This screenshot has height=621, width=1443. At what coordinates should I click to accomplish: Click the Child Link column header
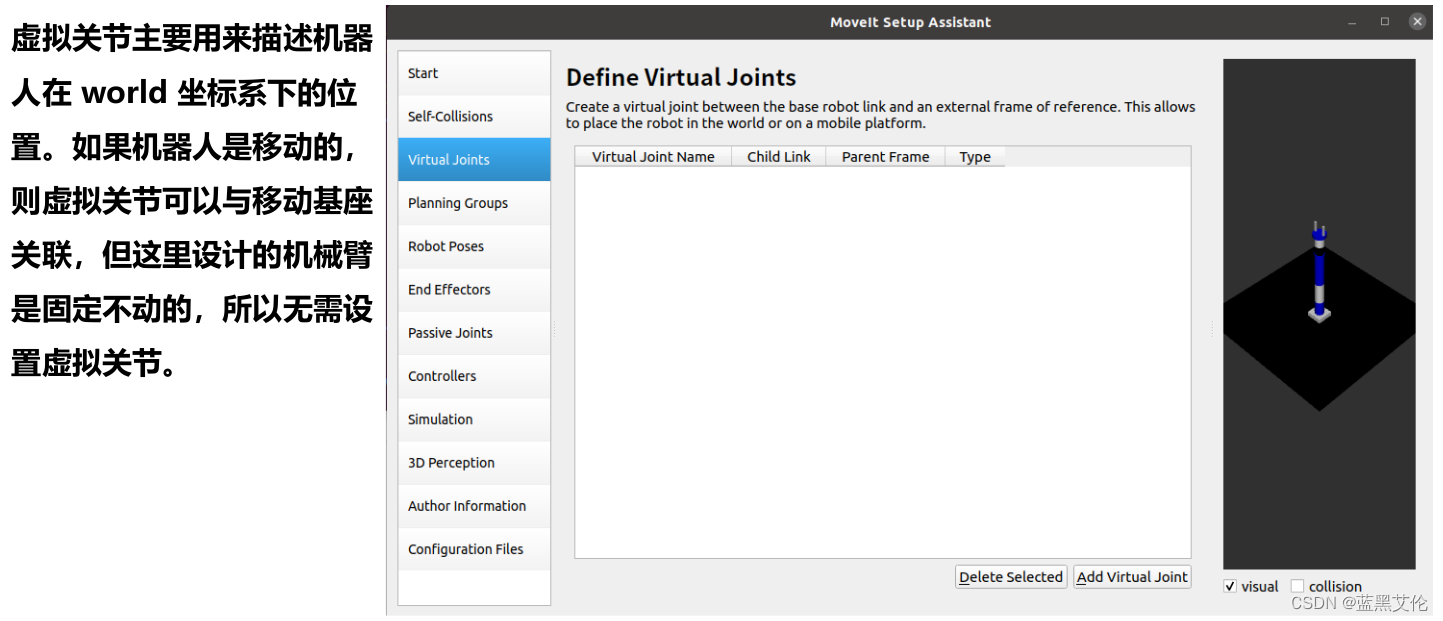pyautogui.click(x=779, y=157)
